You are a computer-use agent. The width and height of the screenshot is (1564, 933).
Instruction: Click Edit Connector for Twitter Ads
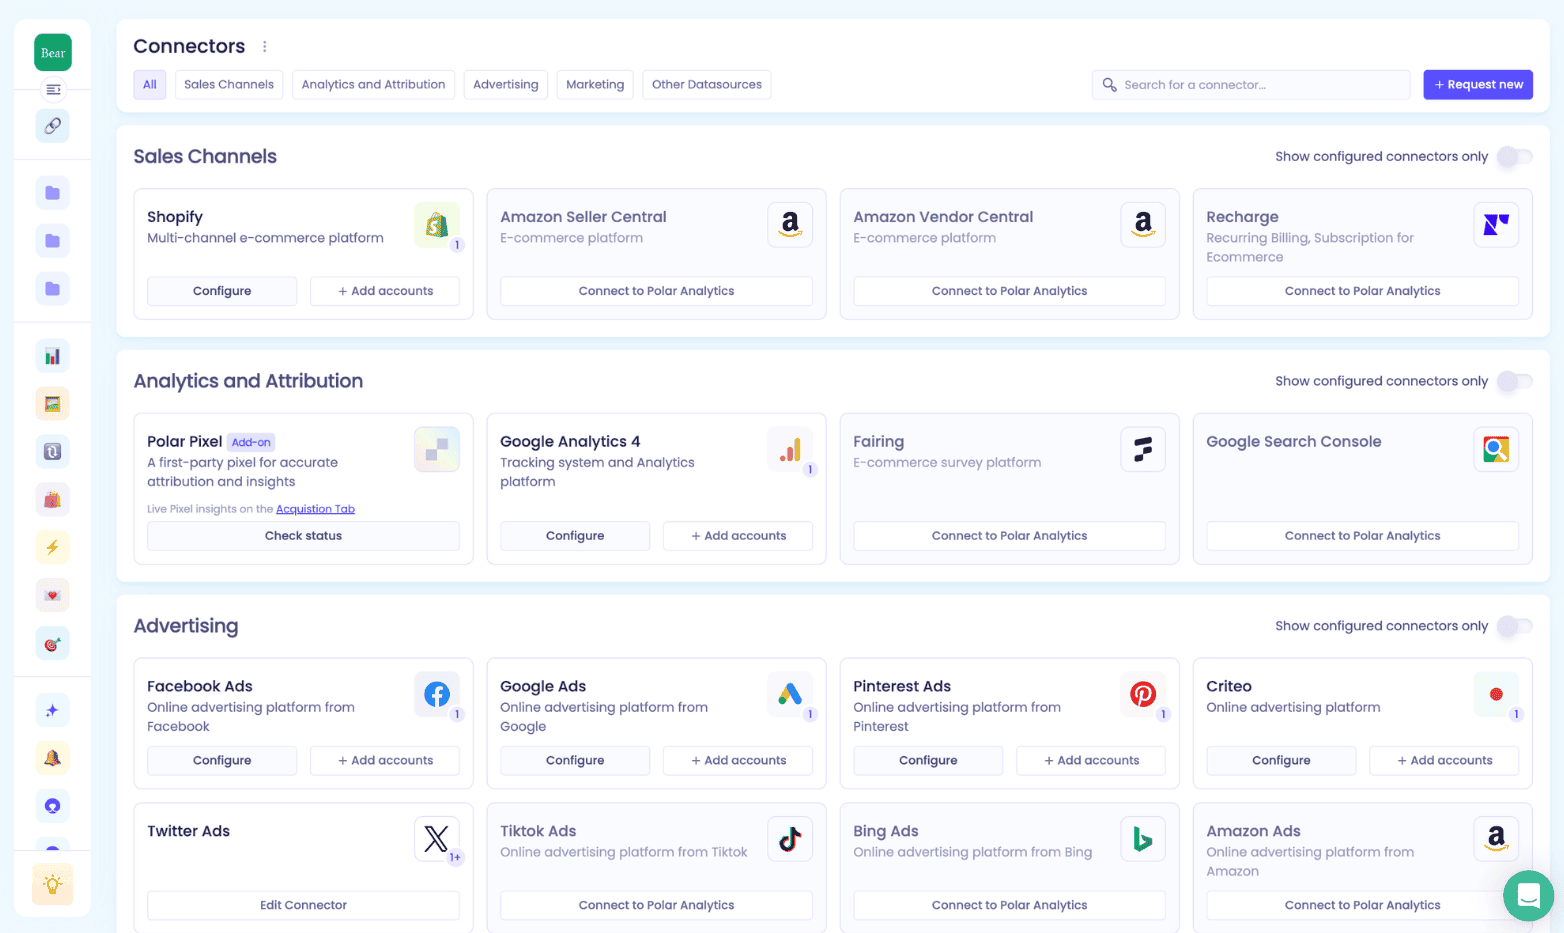tap(303, 905)
